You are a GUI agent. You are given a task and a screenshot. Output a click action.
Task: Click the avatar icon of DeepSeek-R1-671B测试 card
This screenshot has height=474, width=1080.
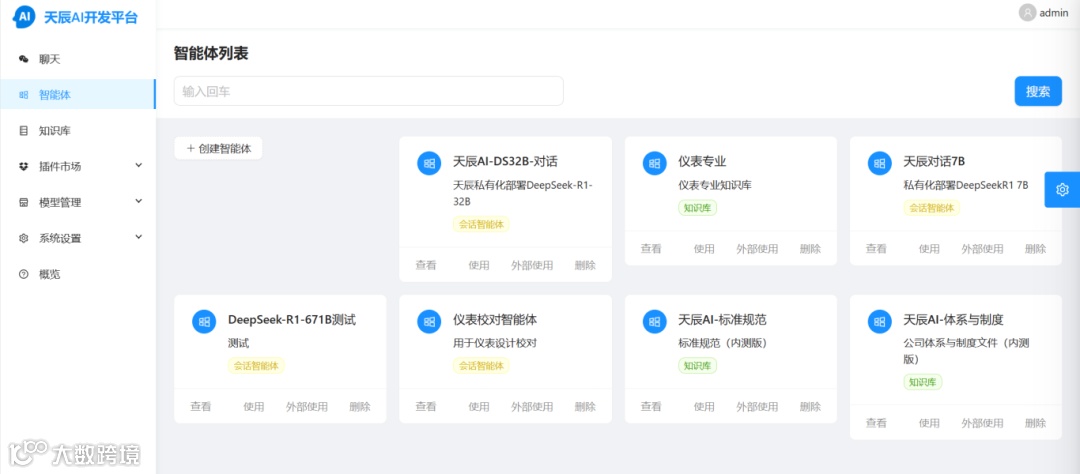point(204,321)
